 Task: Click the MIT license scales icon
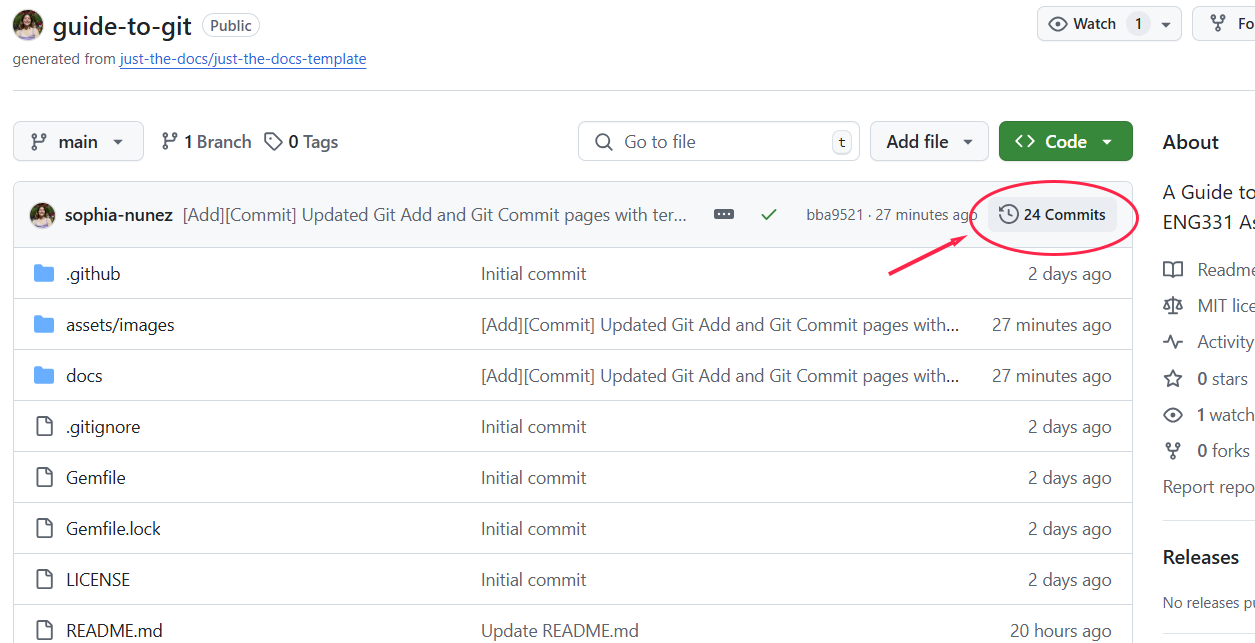coord(1172,305)
